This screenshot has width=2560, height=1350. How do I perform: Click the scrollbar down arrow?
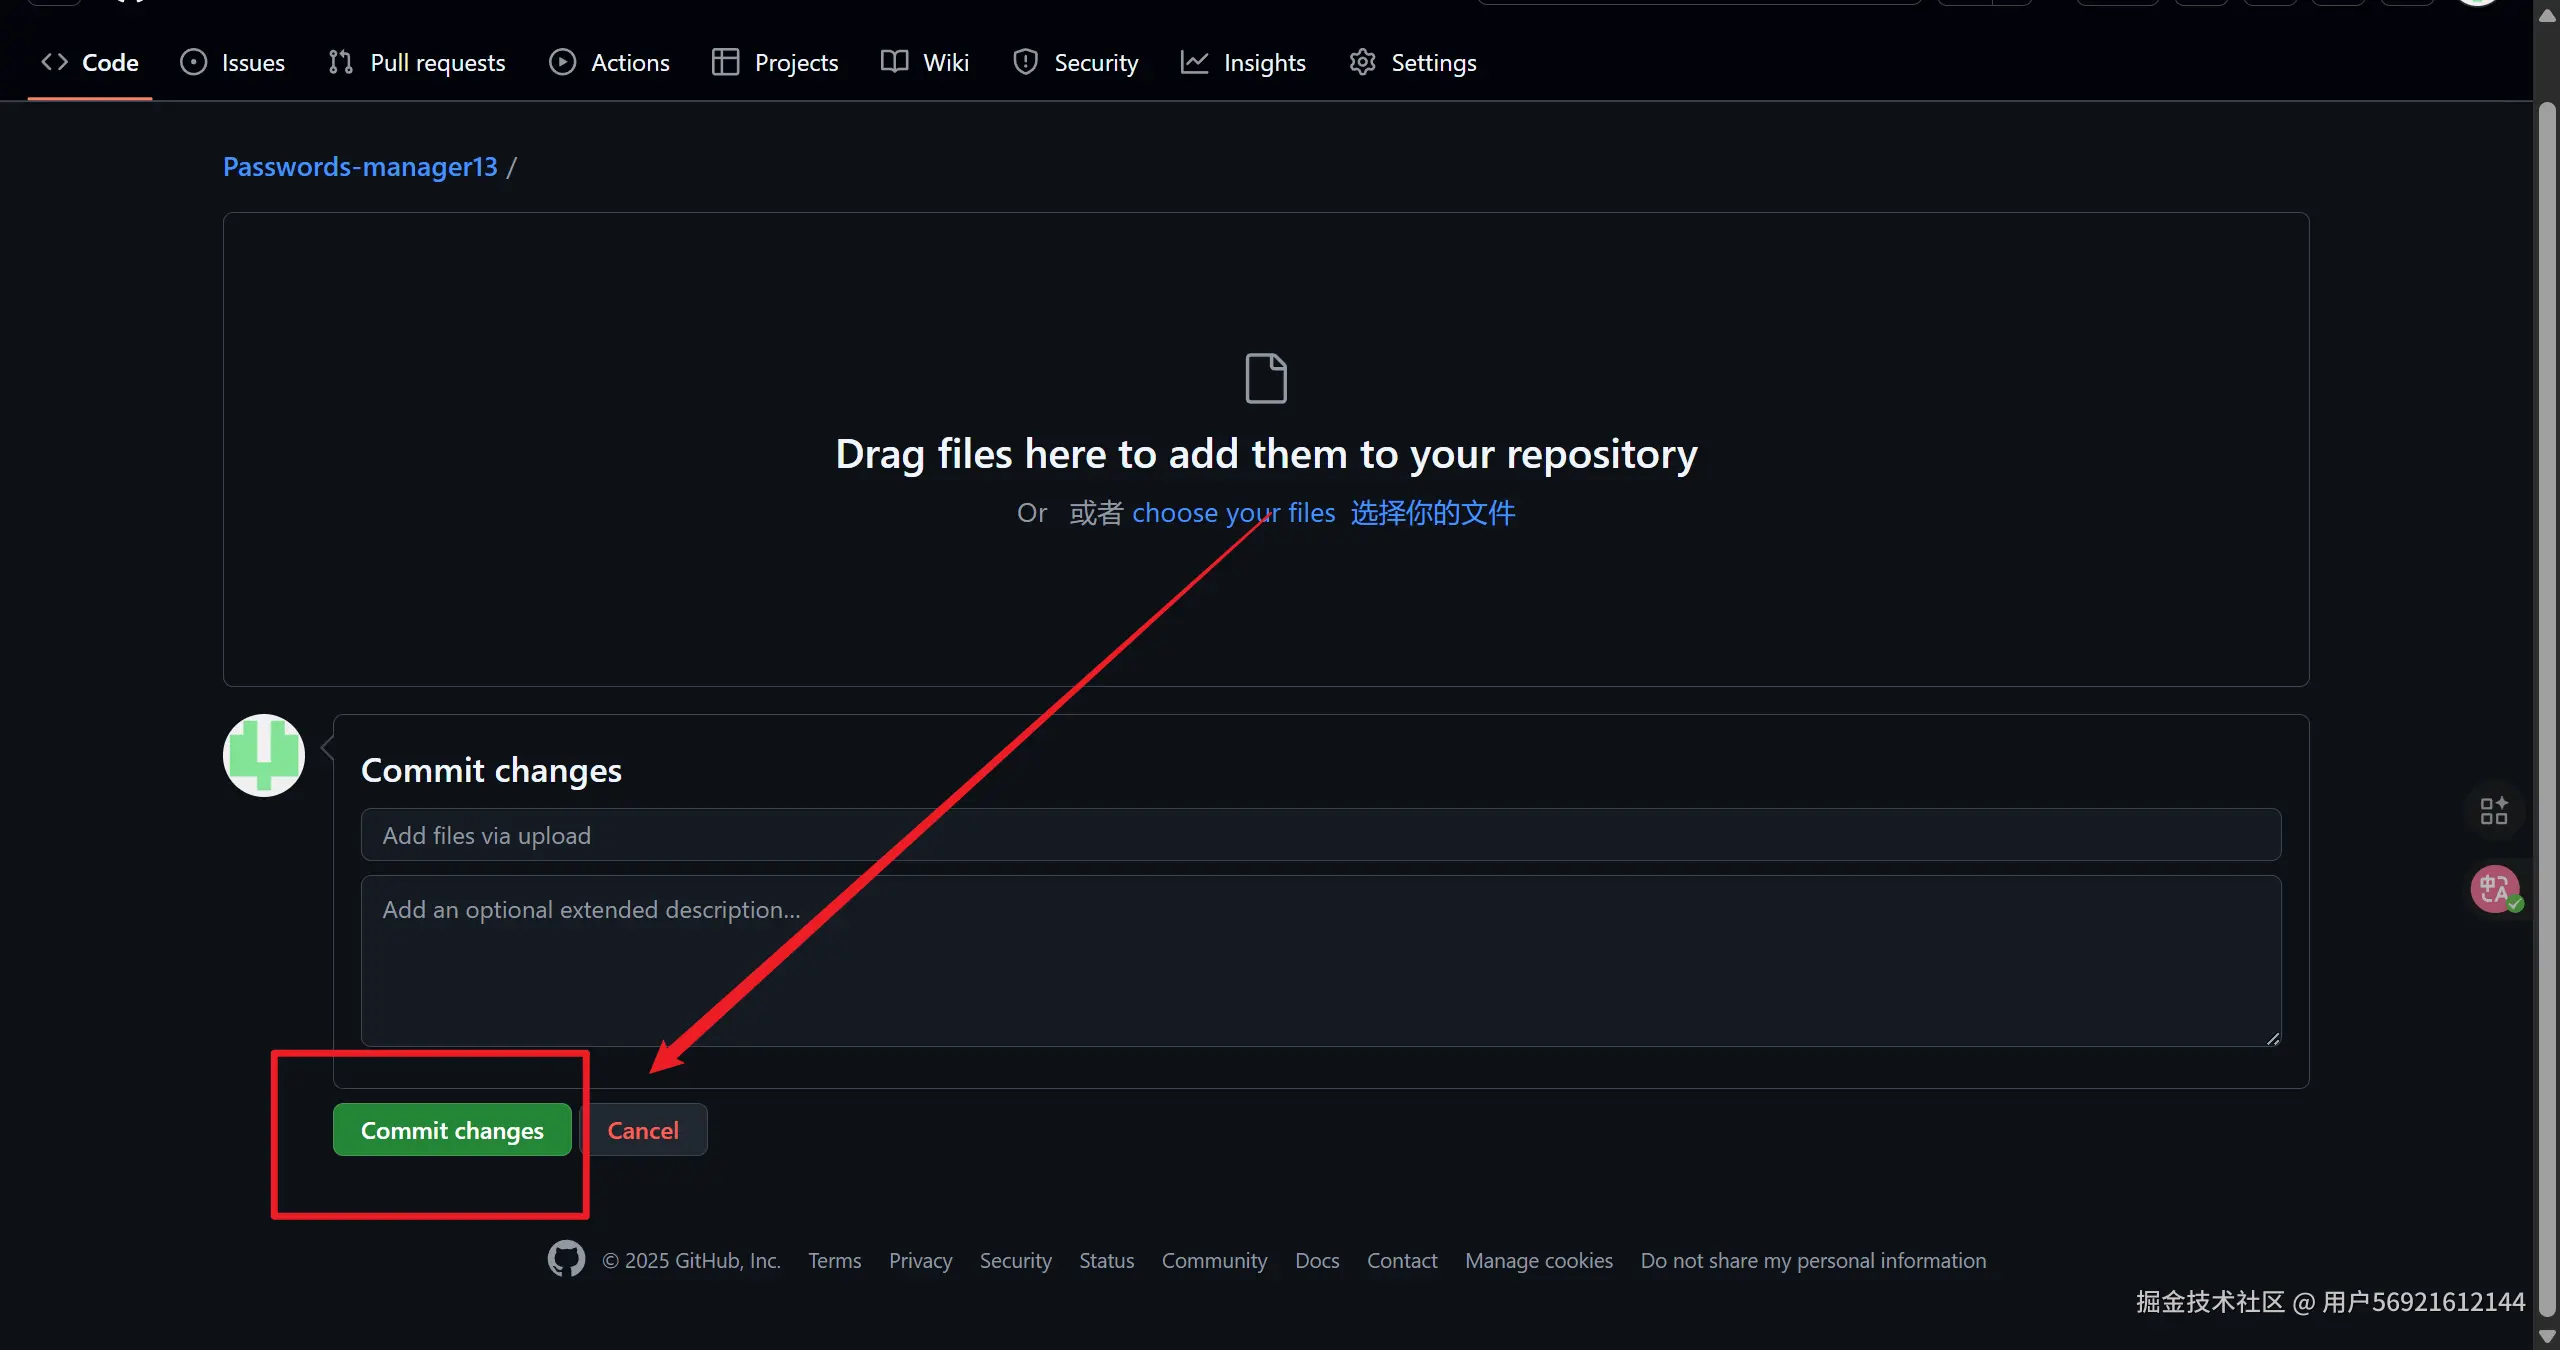click(2547, 1337)
